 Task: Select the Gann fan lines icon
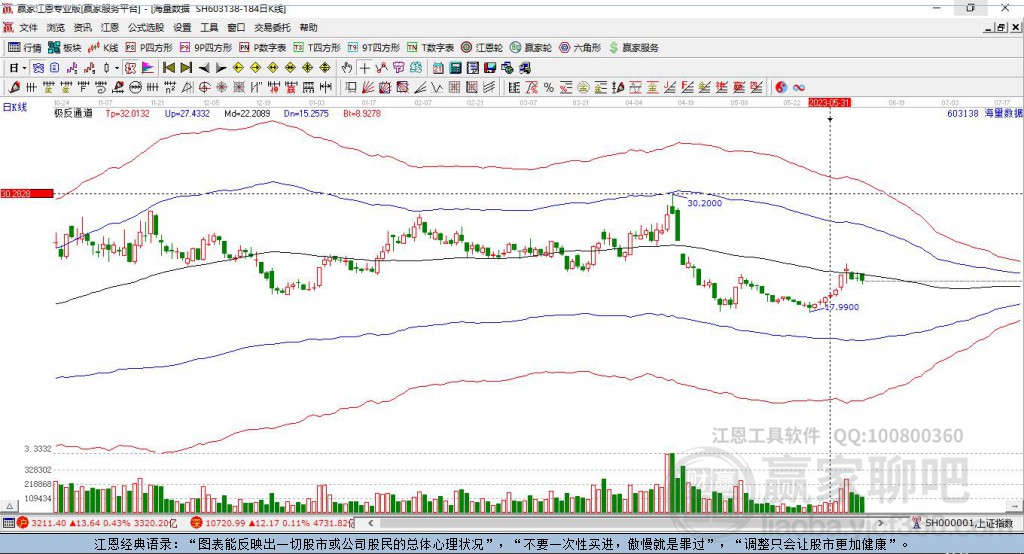[x=368, y=88]
